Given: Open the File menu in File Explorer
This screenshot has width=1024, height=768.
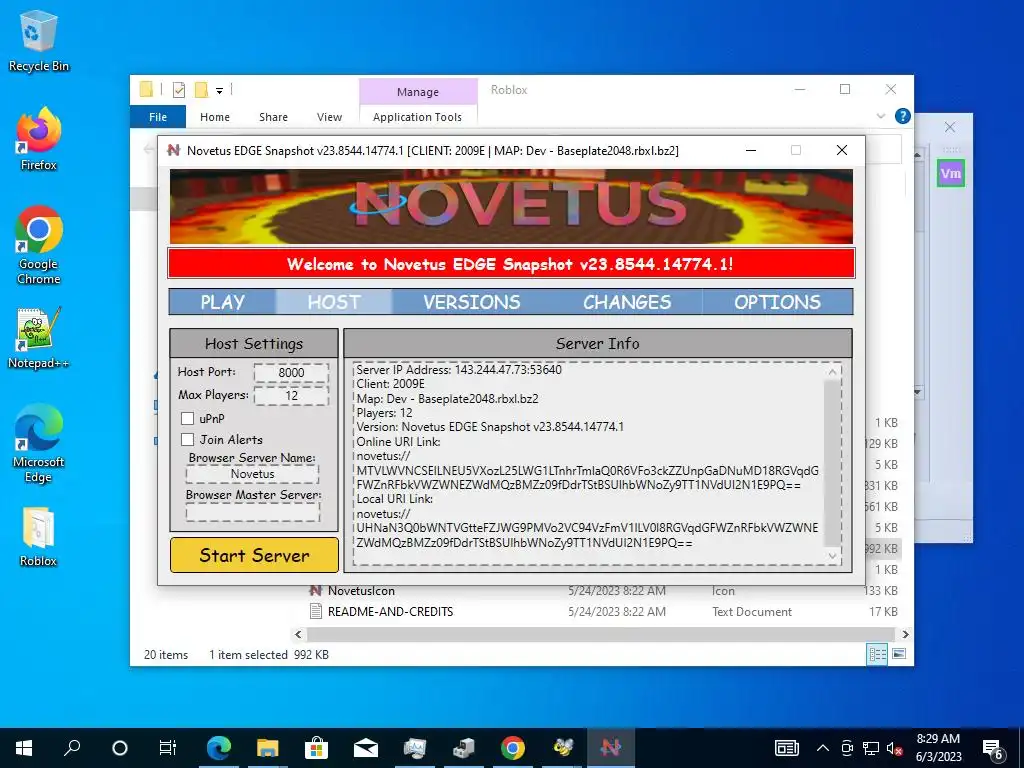Looking at the screenshot, I should pyautogui.click(x=158, y=117).
